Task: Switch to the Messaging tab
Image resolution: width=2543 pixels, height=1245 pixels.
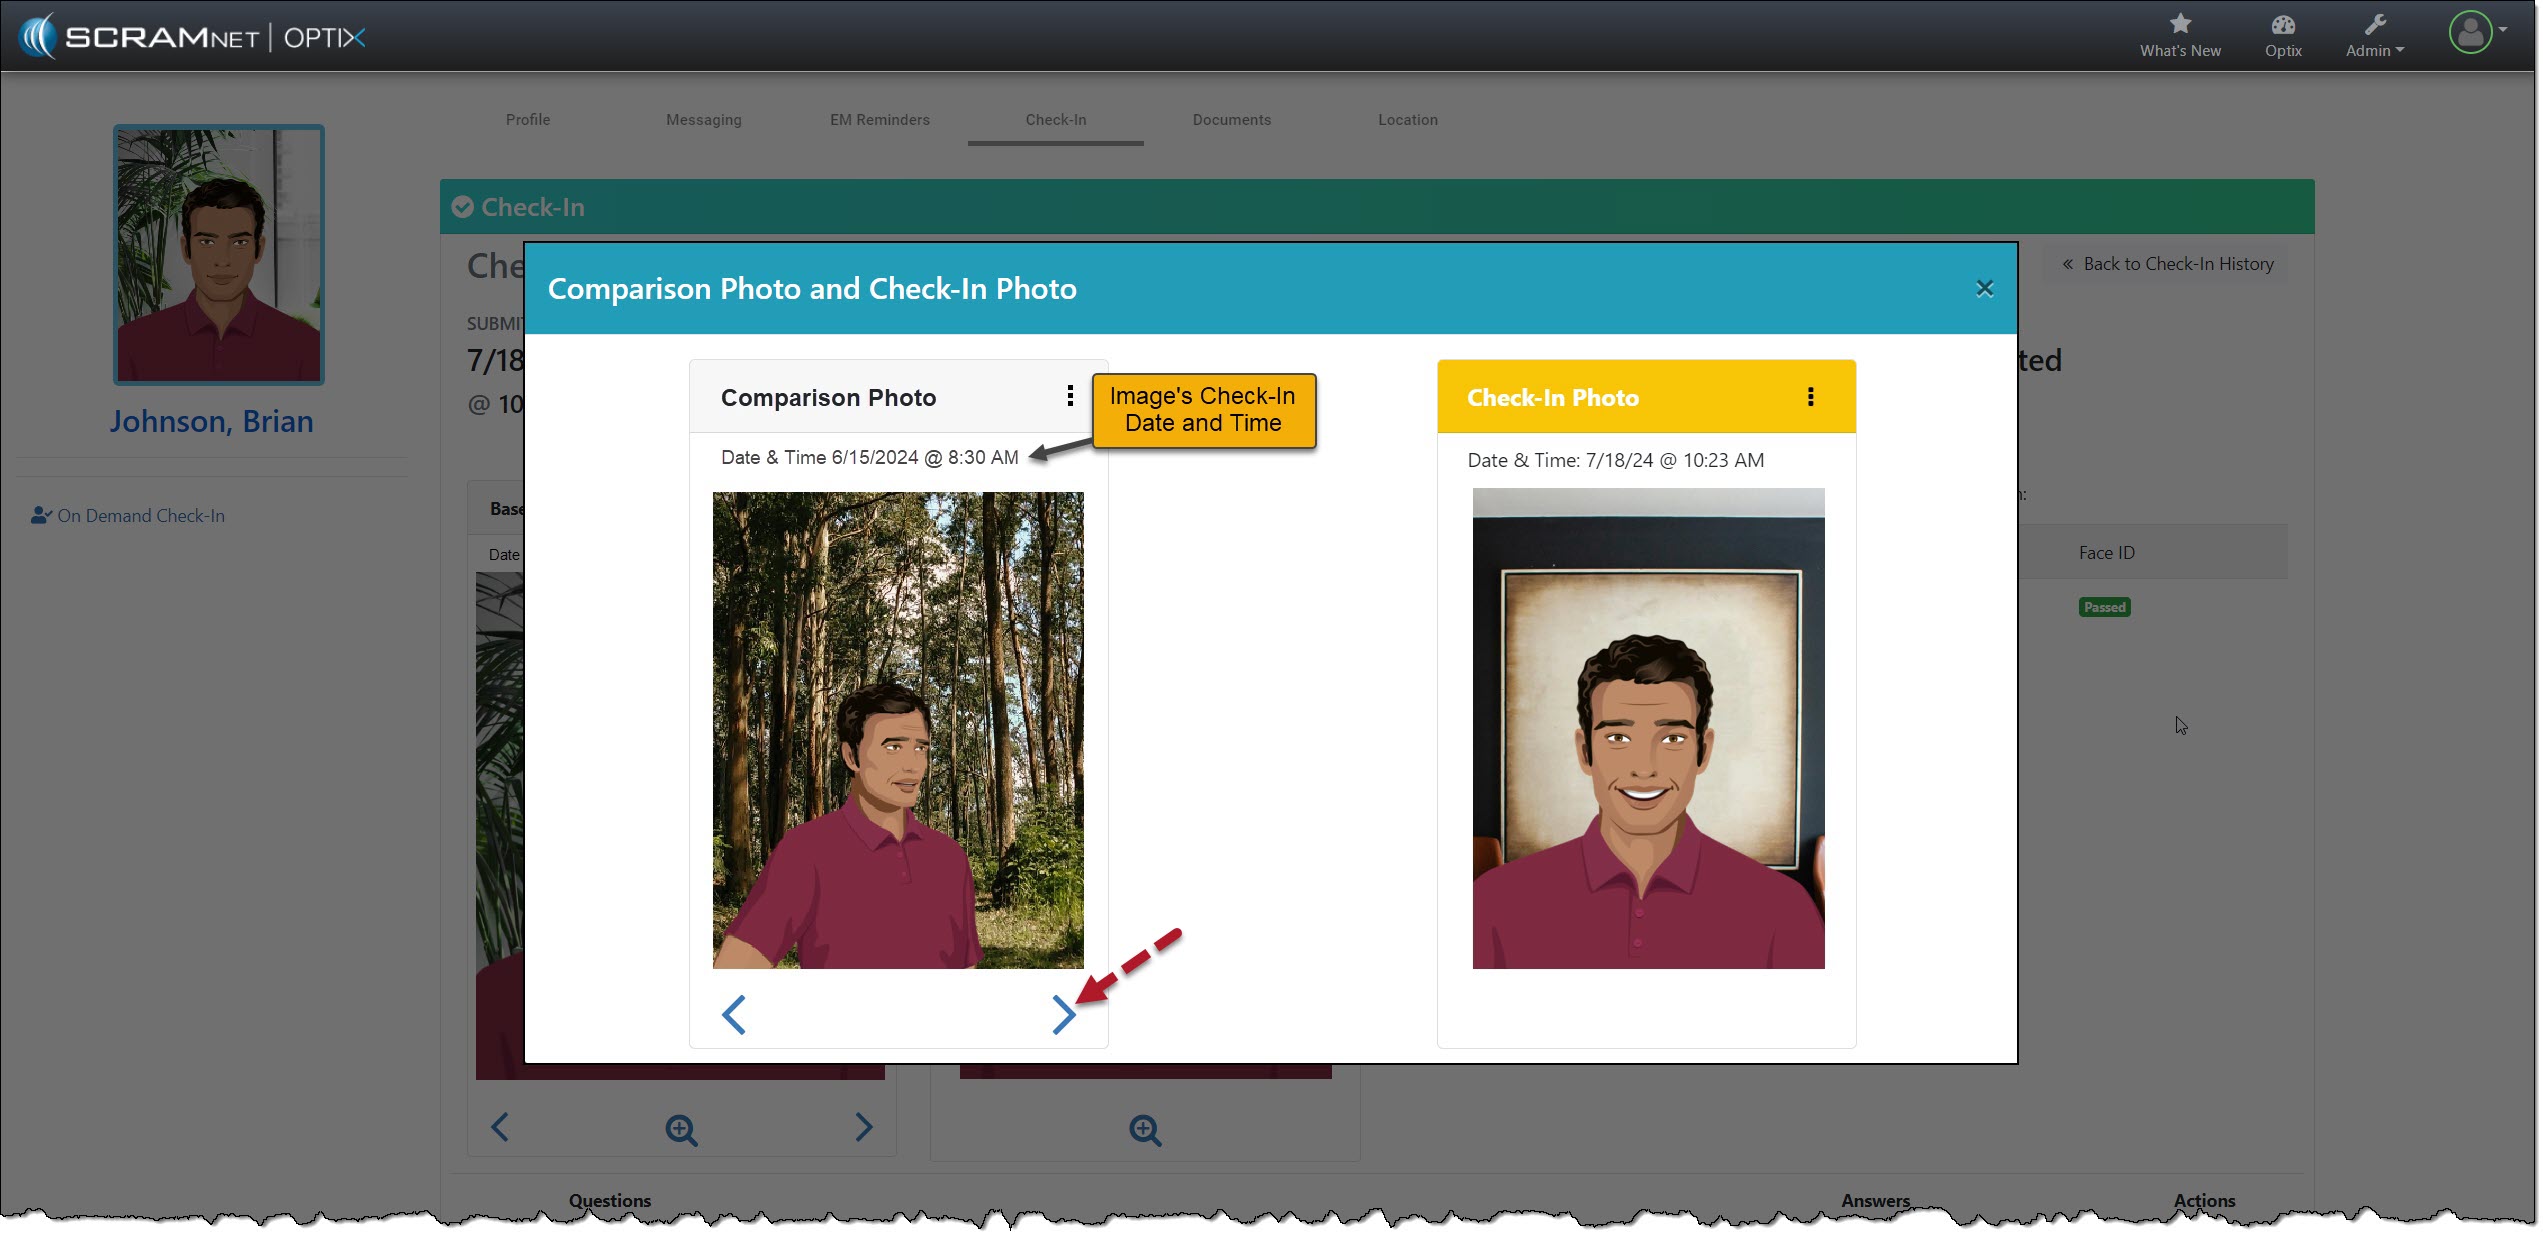Action: tap(703, 120)
